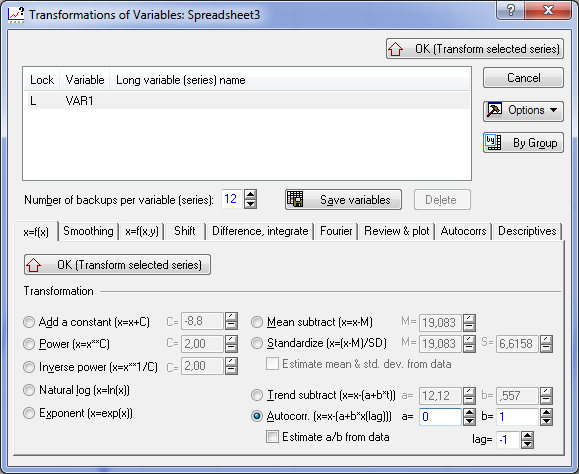Viewport: 579px width, 474px height.
Task: Click OK (Transform selected series) in x=f(x) tab
Action: 117,265
